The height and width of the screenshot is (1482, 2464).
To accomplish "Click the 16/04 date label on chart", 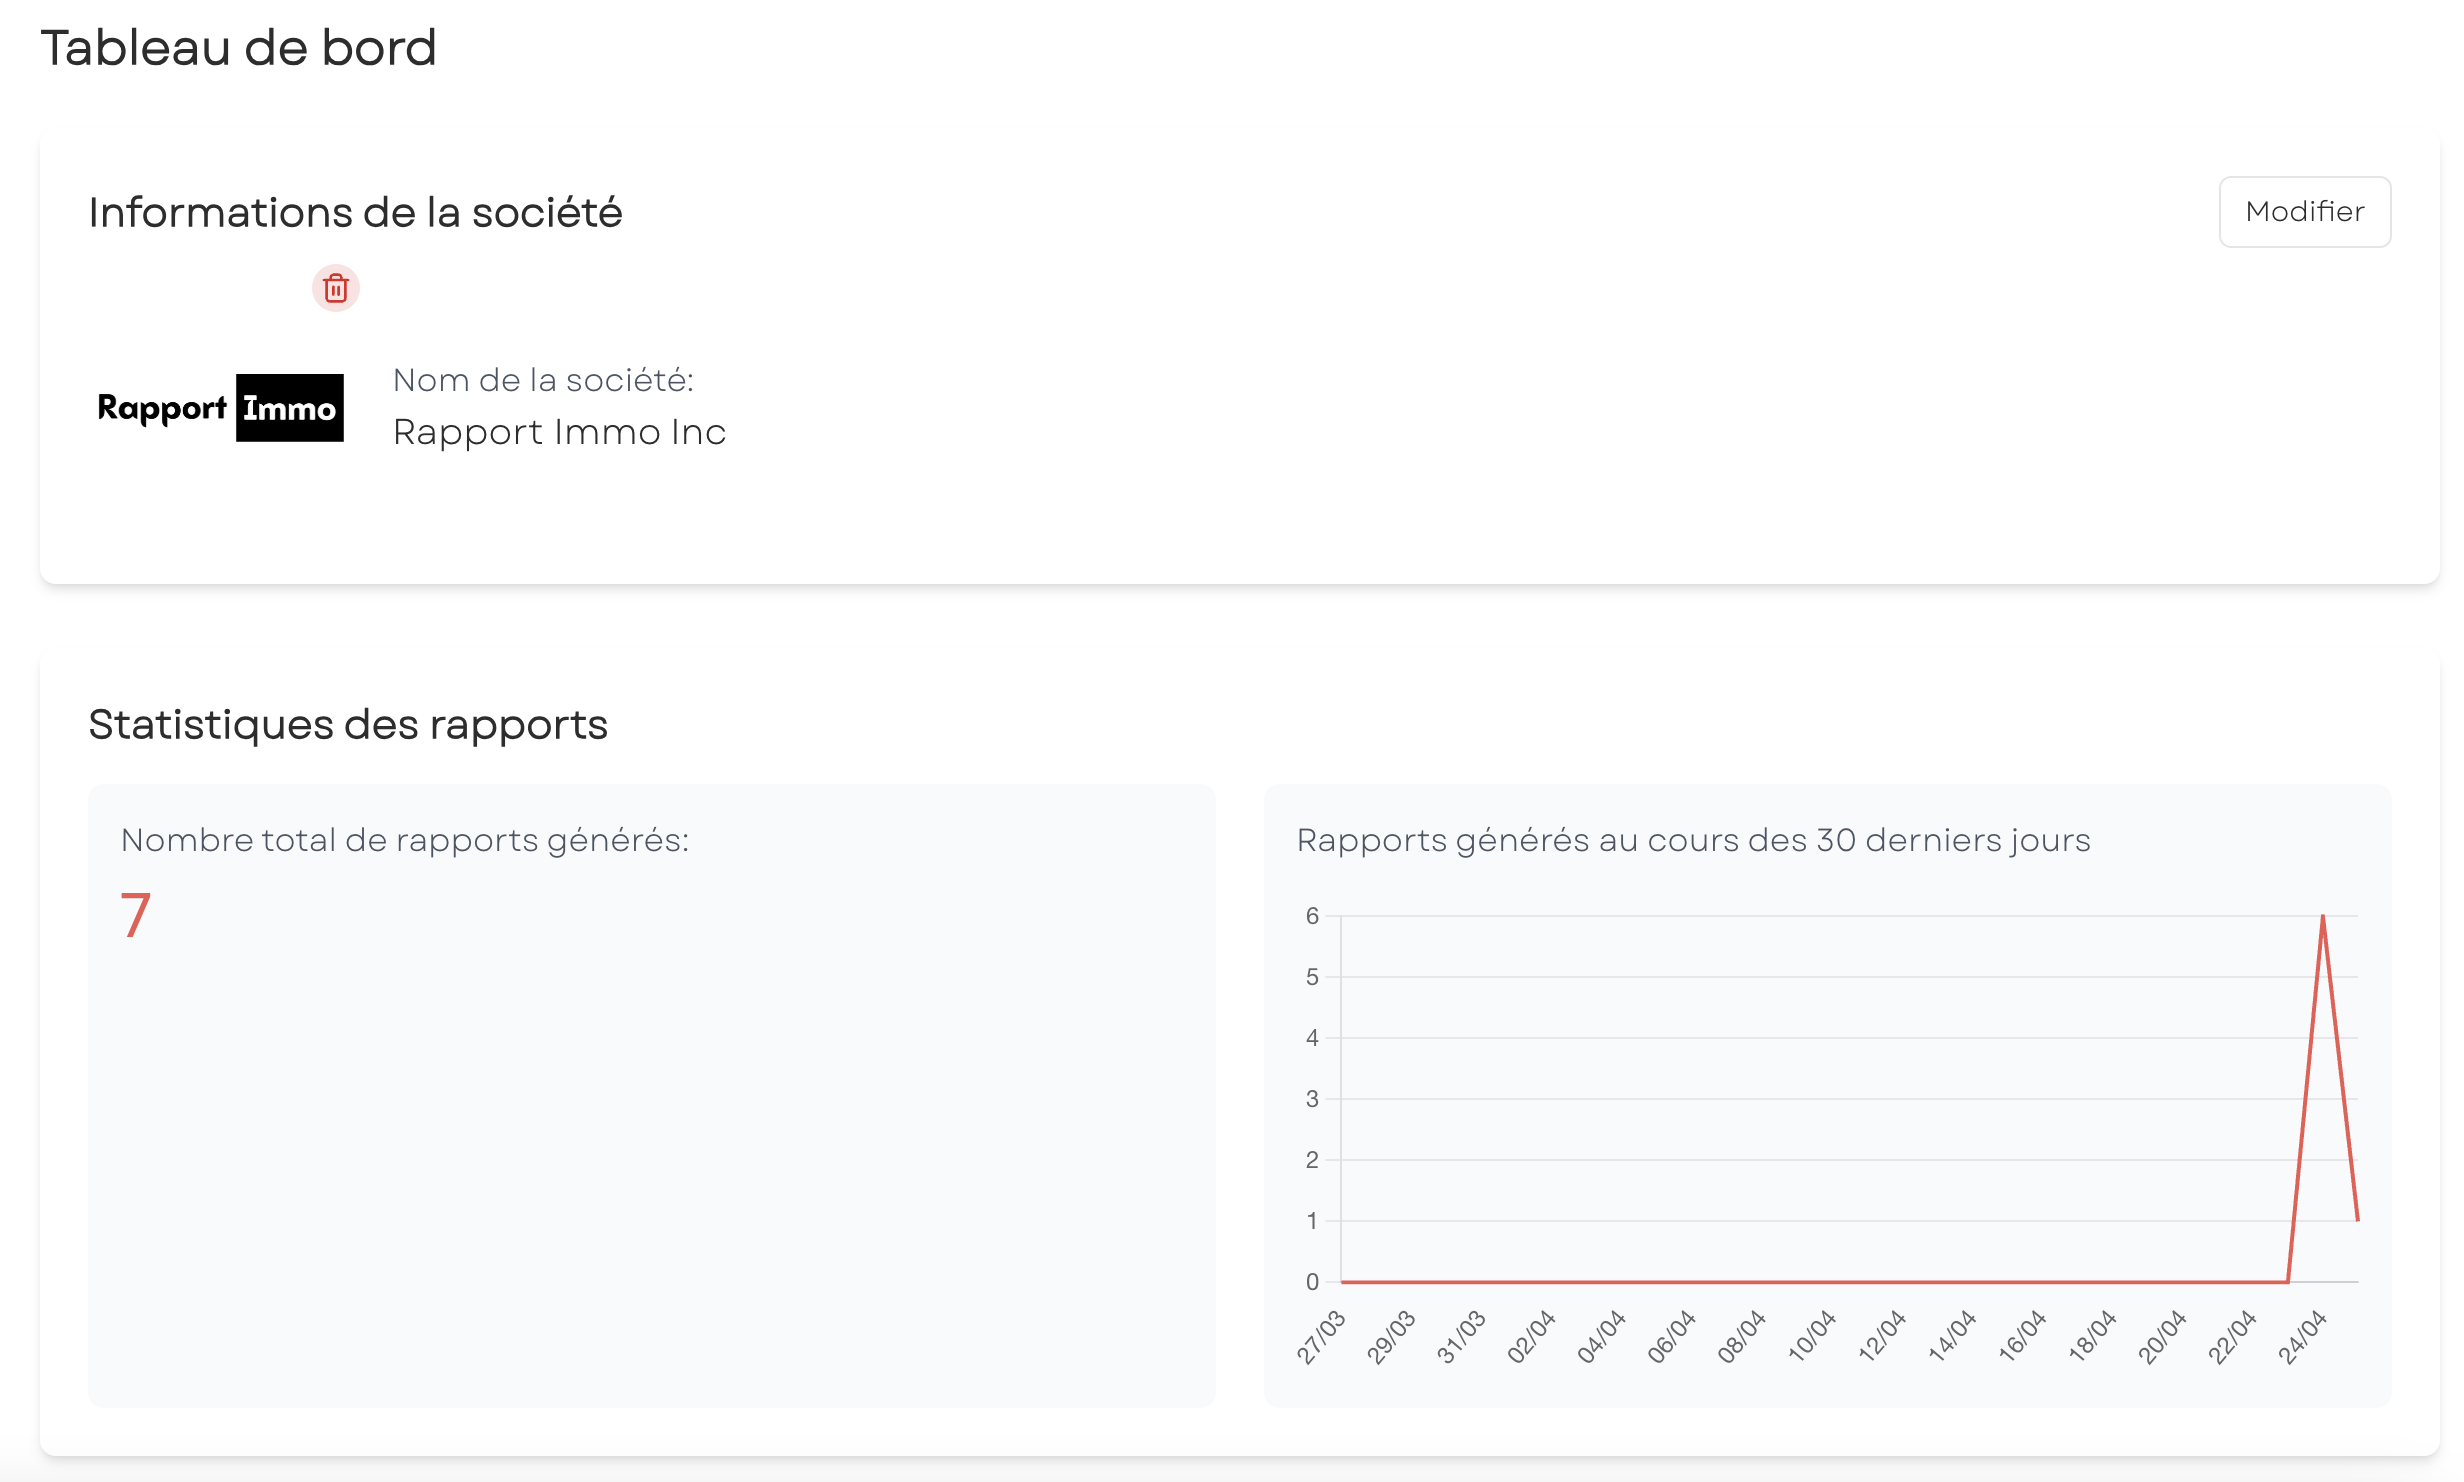I will [2022, 1336].
